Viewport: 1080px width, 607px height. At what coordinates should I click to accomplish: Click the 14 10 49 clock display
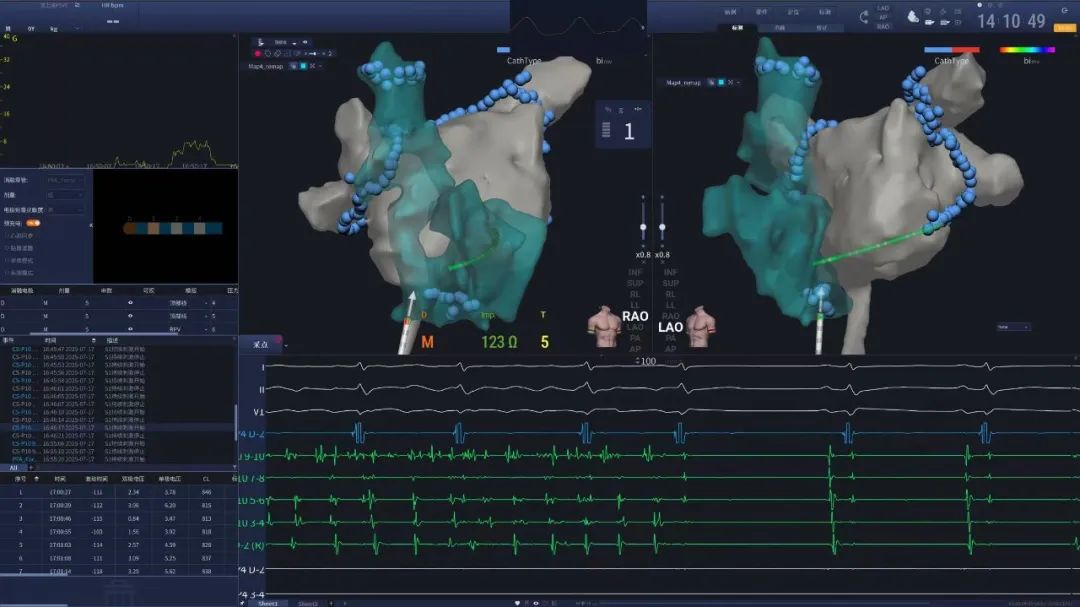tap(1011, 21)
